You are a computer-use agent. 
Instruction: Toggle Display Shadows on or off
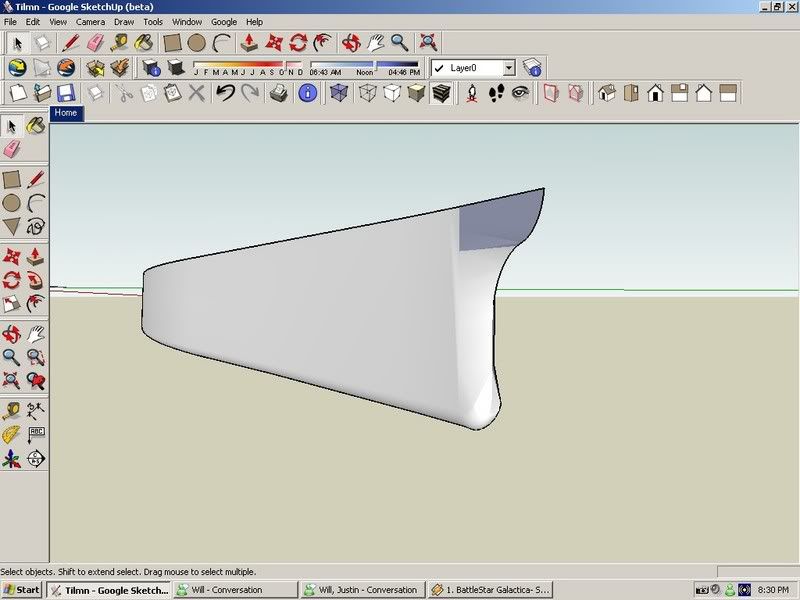pyautogui.click(x=176, y=67)
